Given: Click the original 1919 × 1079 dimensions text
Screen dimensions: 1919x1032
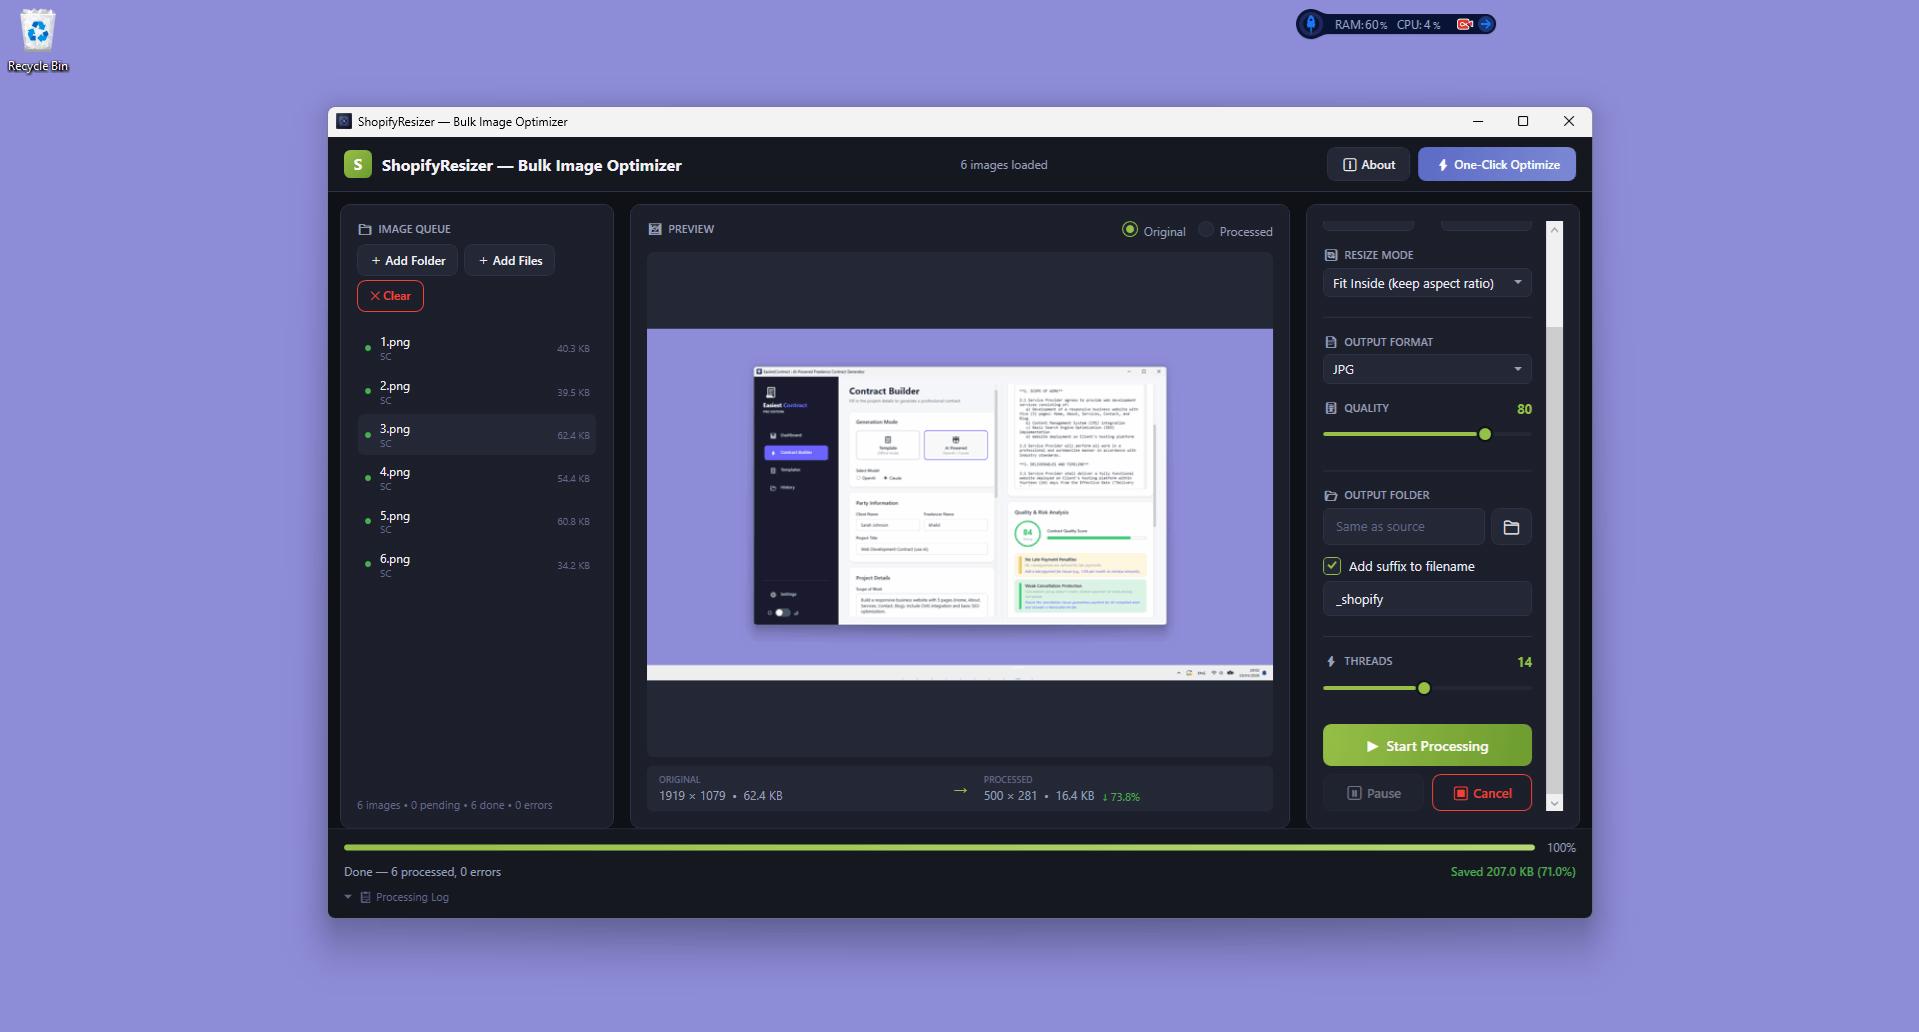Looking at the screenshot, I should 692,796.
